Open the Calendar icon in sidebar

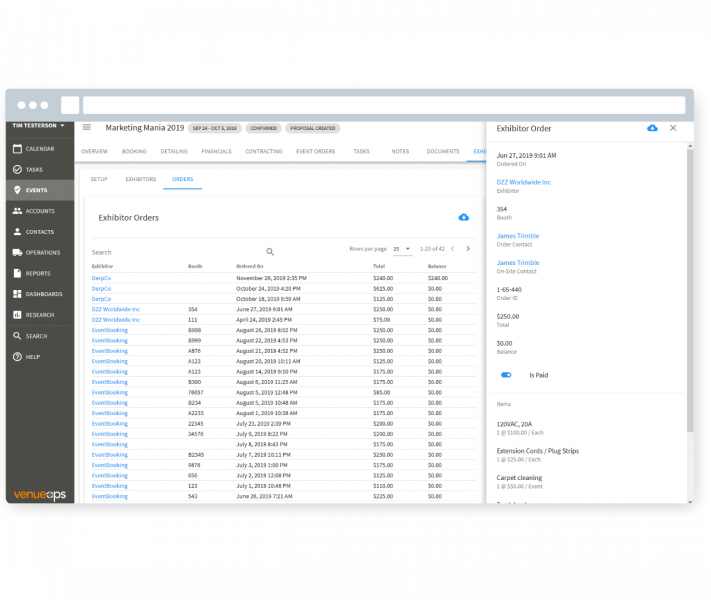(17, 149)
